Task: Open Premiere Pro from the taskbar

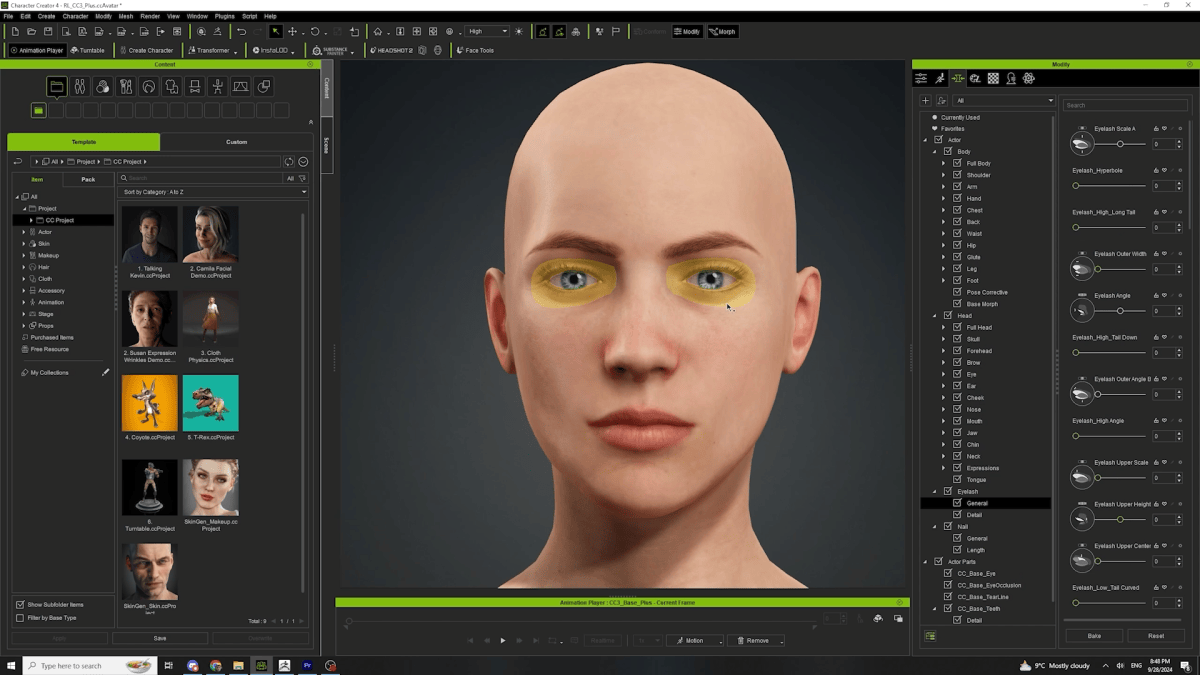Action: 307,665
